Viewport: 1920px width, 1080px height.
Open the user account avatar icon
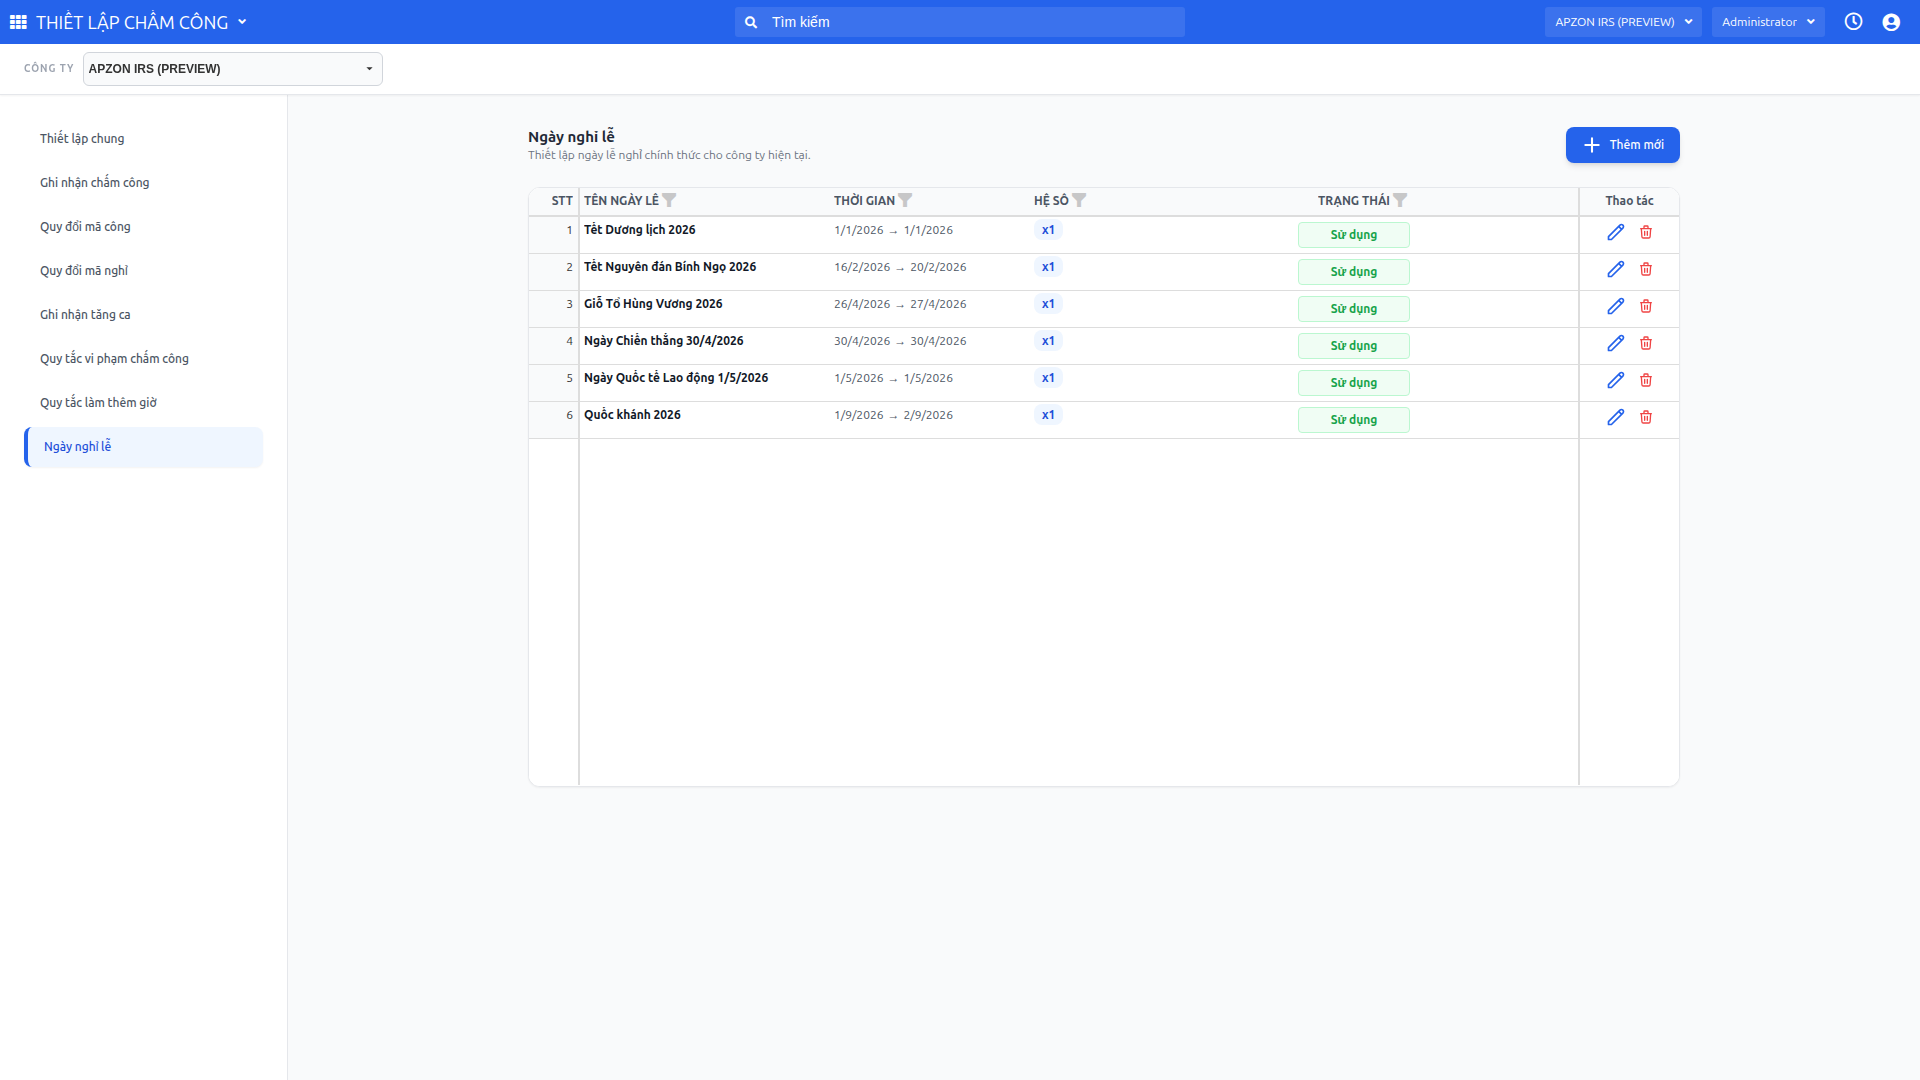1891,22
